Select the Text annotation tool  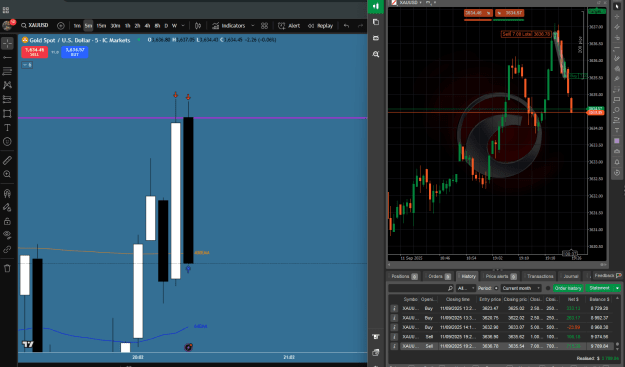click(x=7, y=128)
